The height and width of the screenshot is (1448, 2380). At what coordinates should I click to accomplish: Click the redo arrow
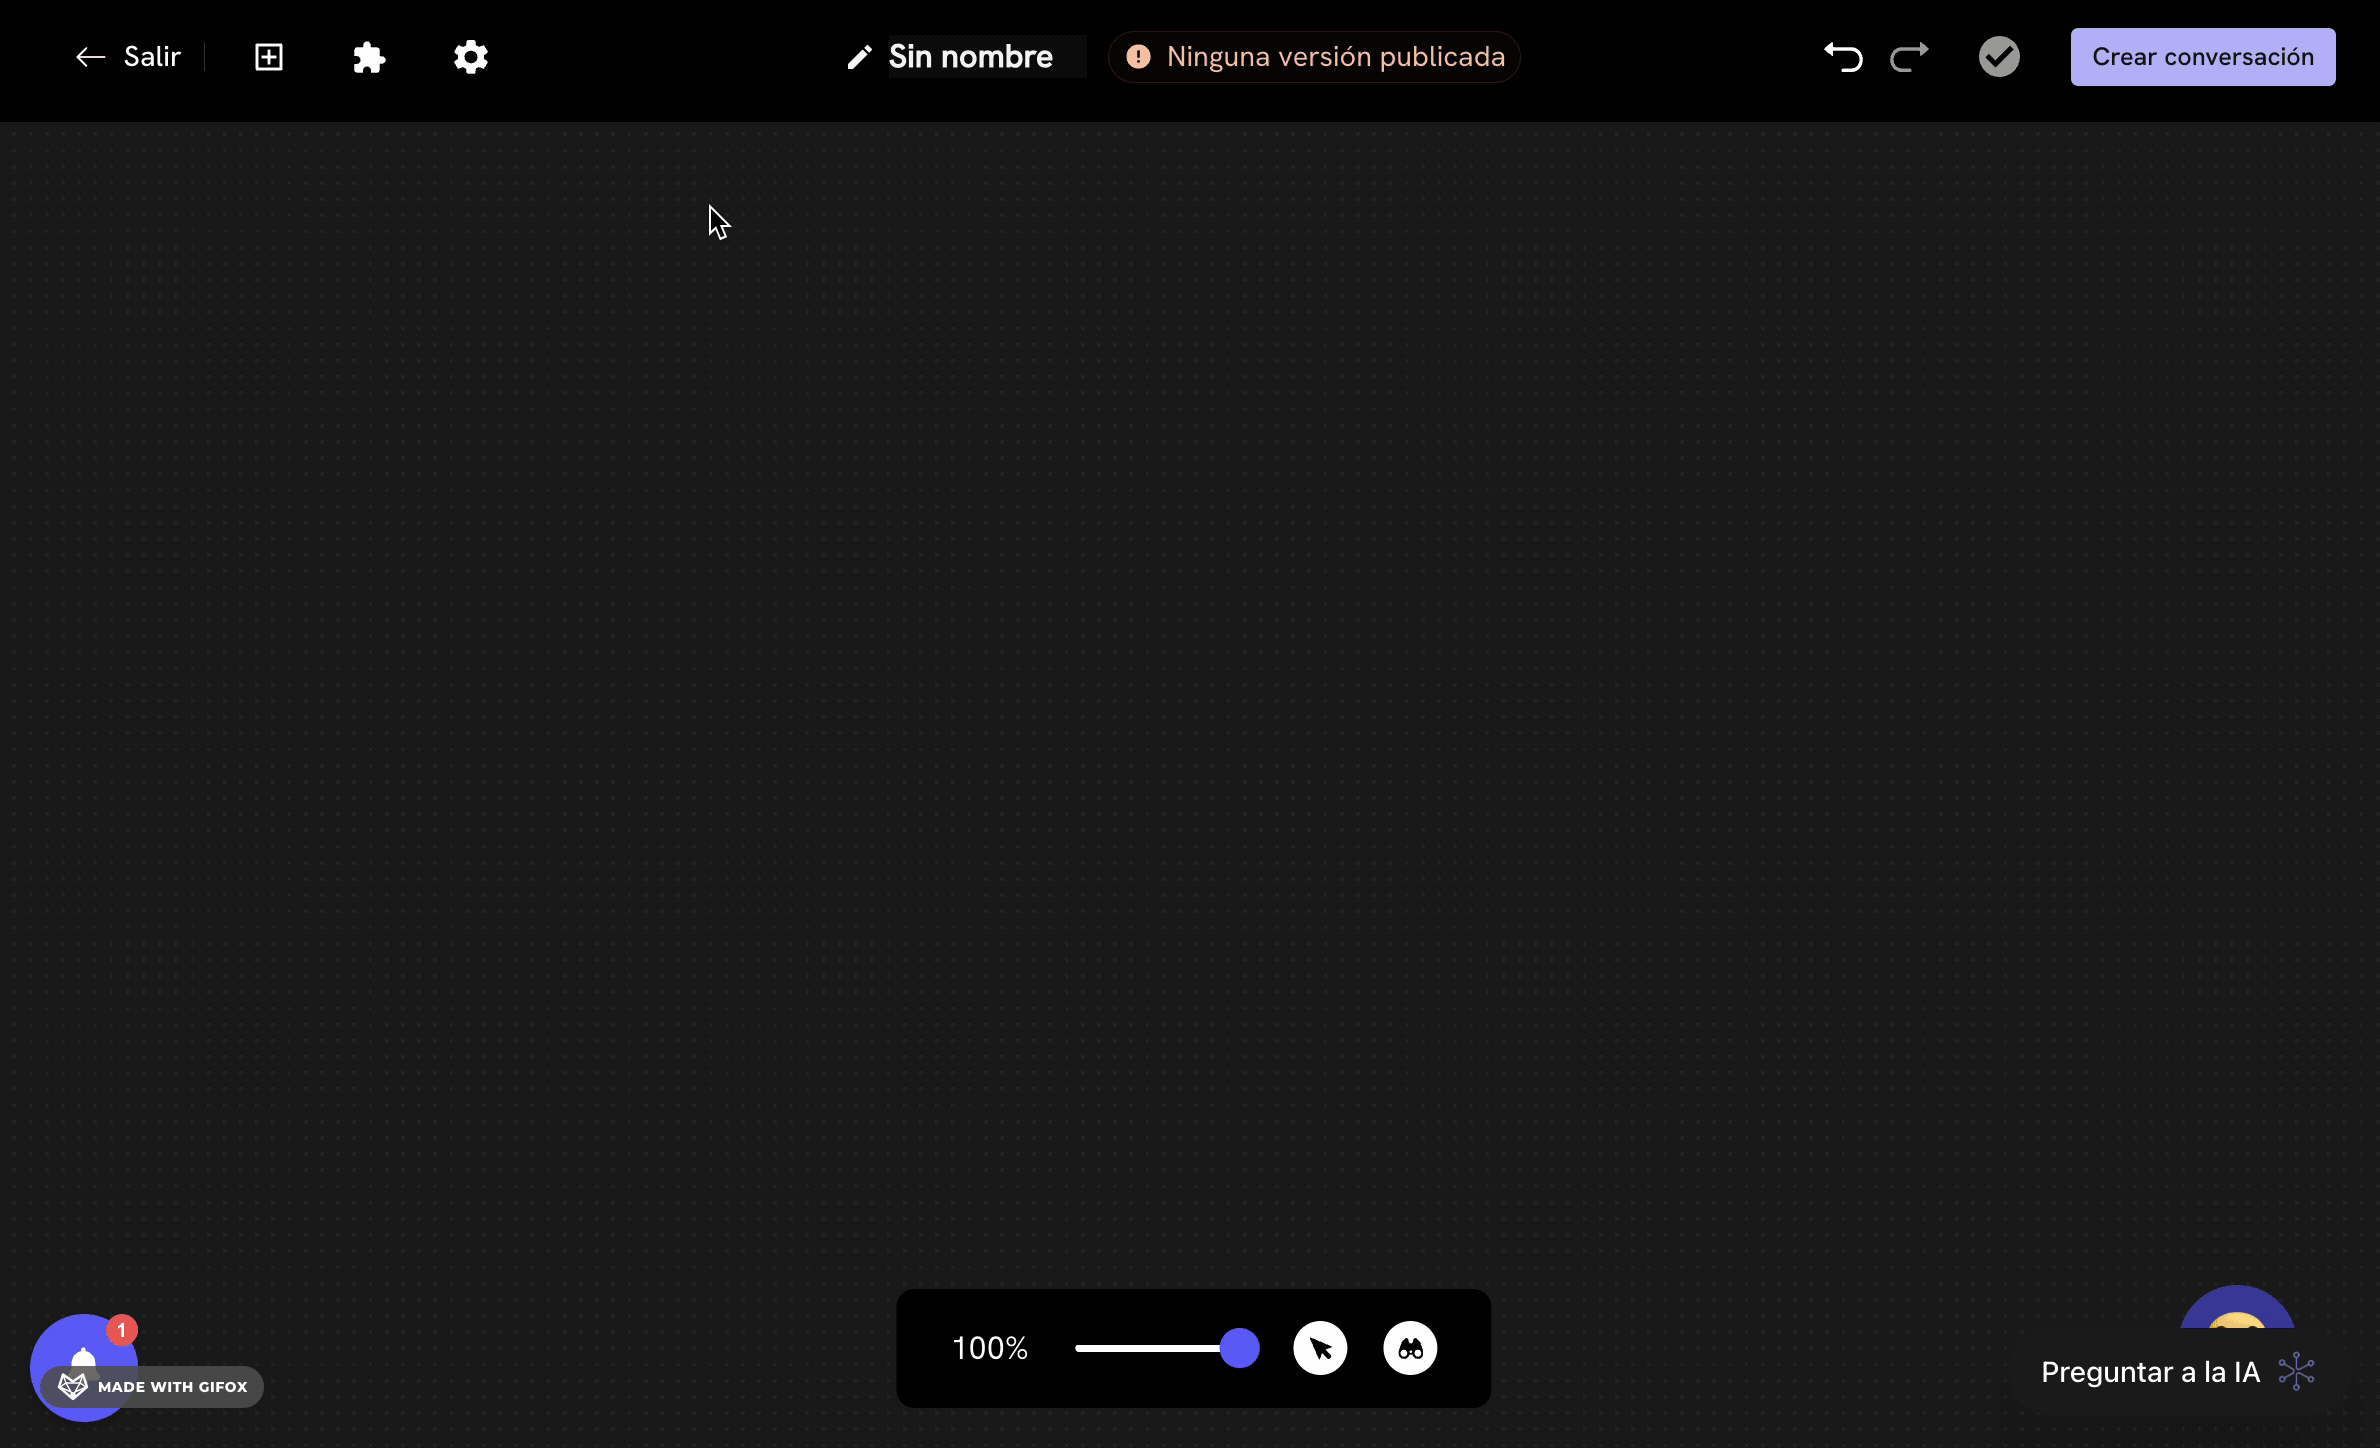[x=1909, y=57]
